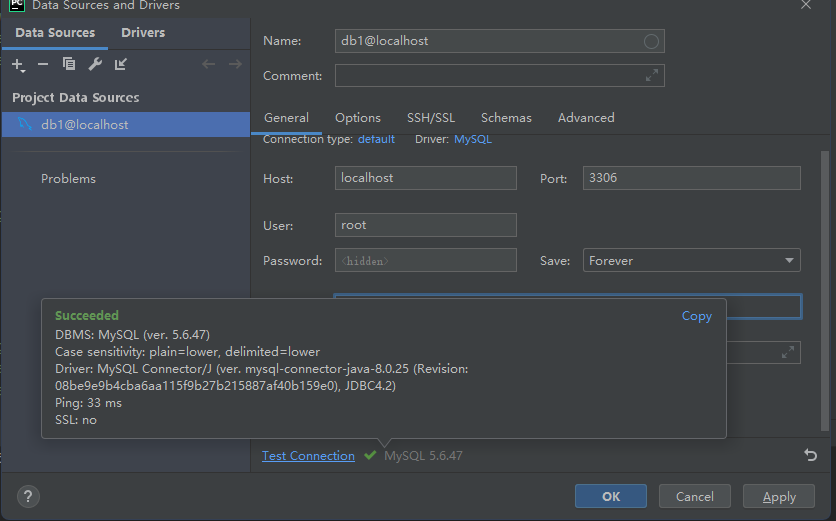The width and height of the screenshot is (836, 521).
Task: Click the Host input field
Action: point(426,178)
